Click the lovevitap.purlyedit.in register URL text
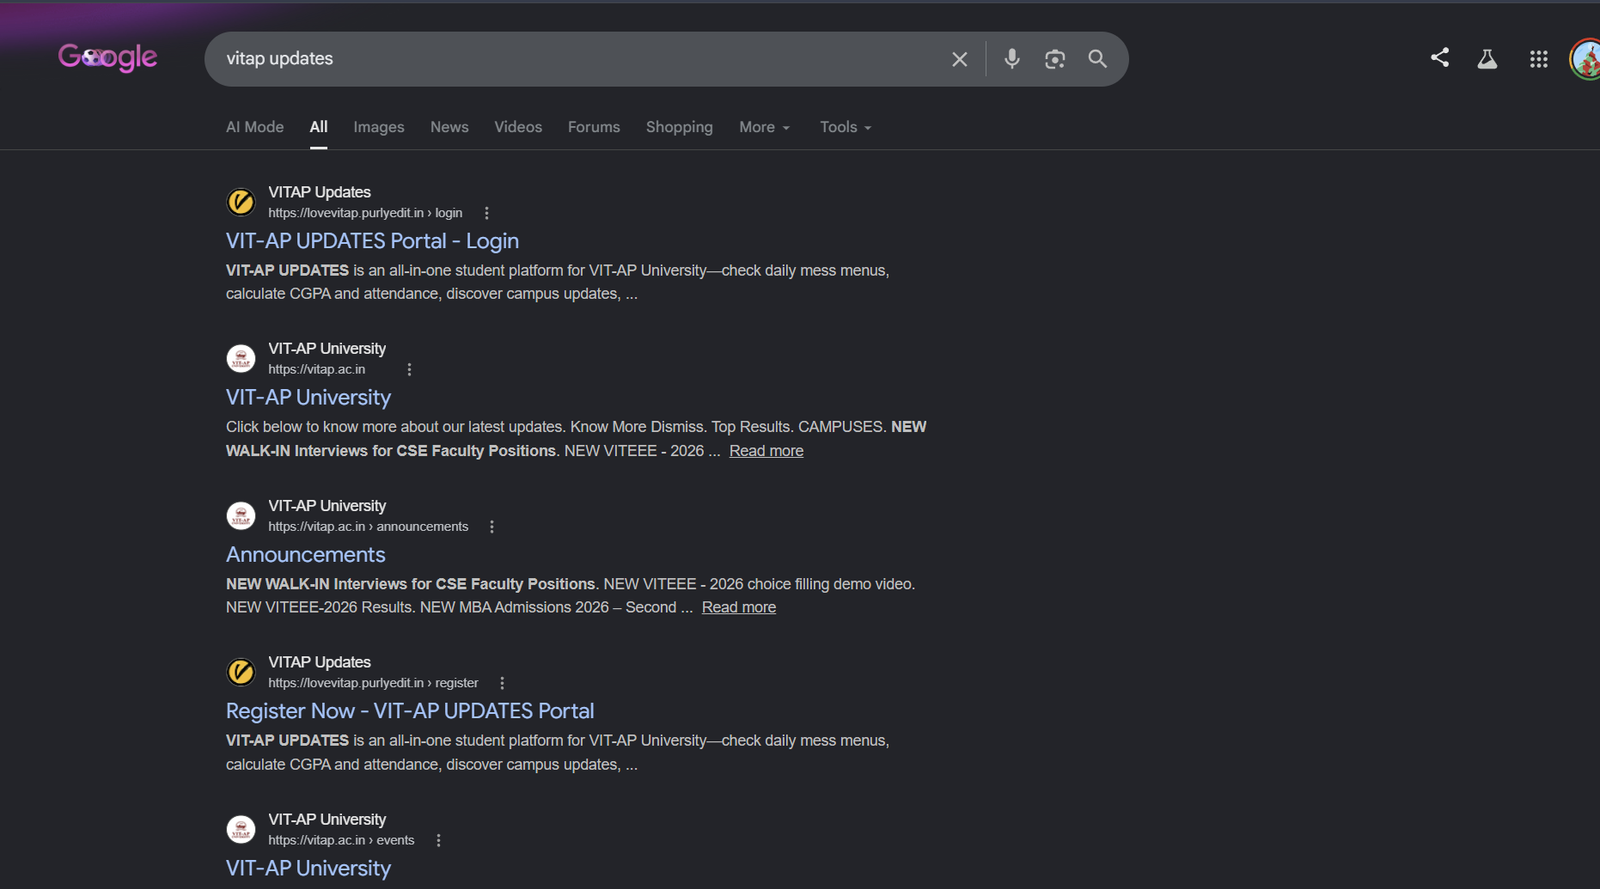1600x889 pixels. tap(373, 683)
